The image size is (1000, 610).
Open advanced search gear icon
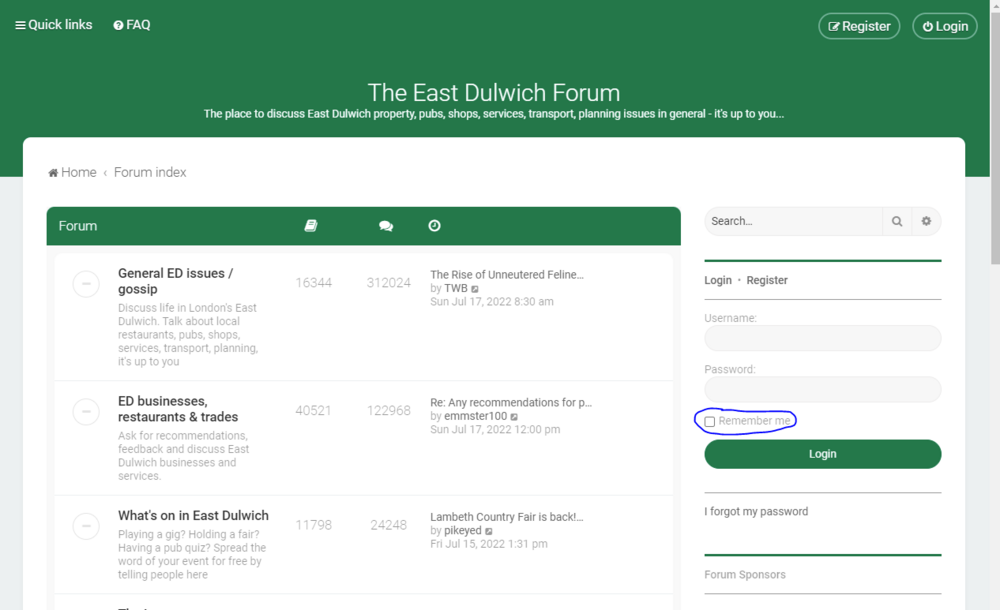(926, 221)
